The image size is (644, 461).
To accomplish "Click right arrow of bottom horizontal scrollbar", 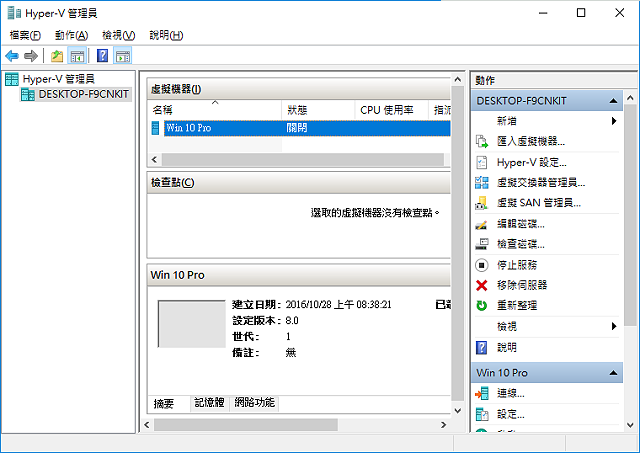I will pos(444,425).
